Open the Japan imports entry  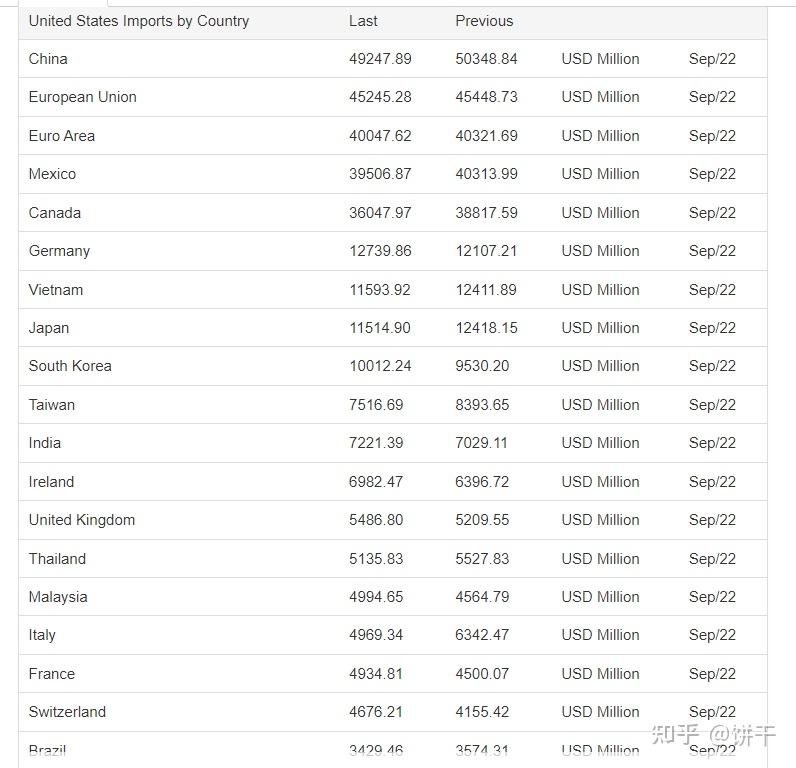[49, 328]
